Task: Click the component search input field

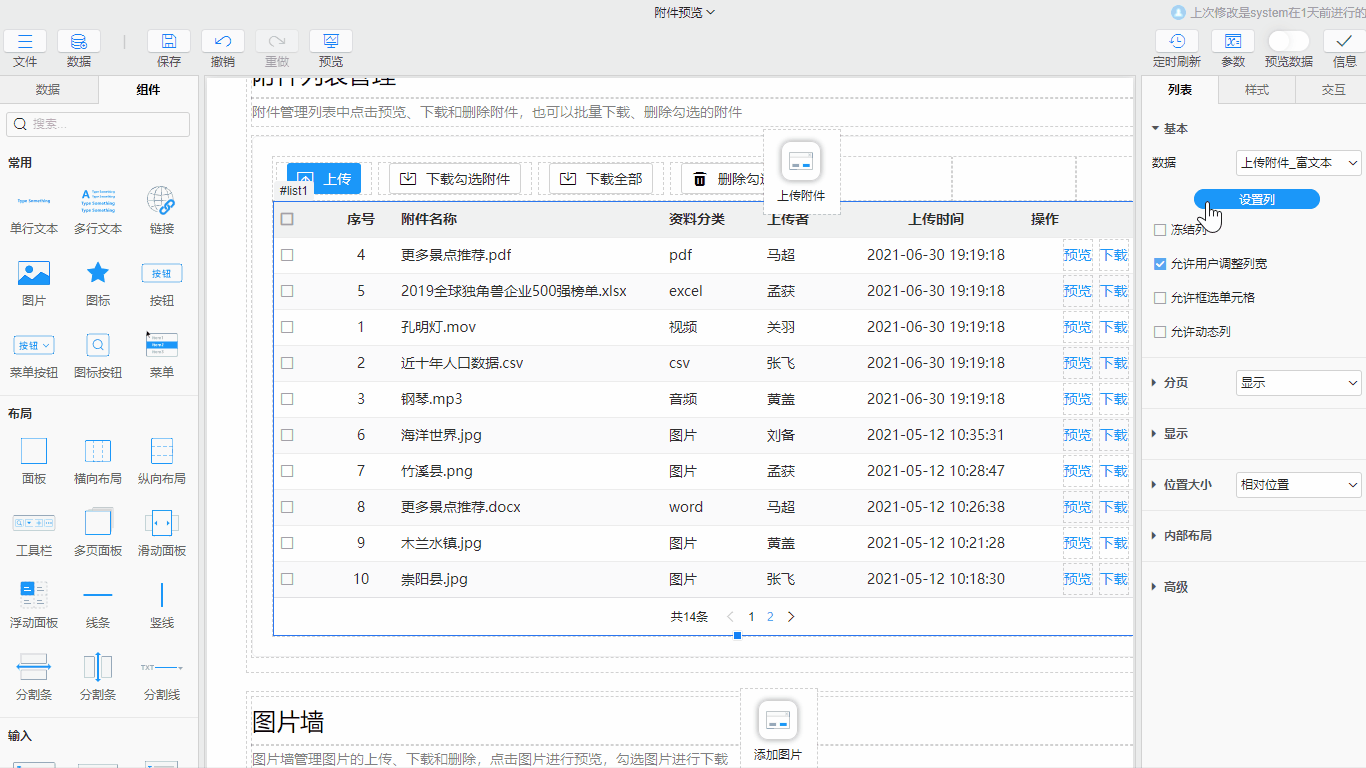Action: [x=97, y=125]
